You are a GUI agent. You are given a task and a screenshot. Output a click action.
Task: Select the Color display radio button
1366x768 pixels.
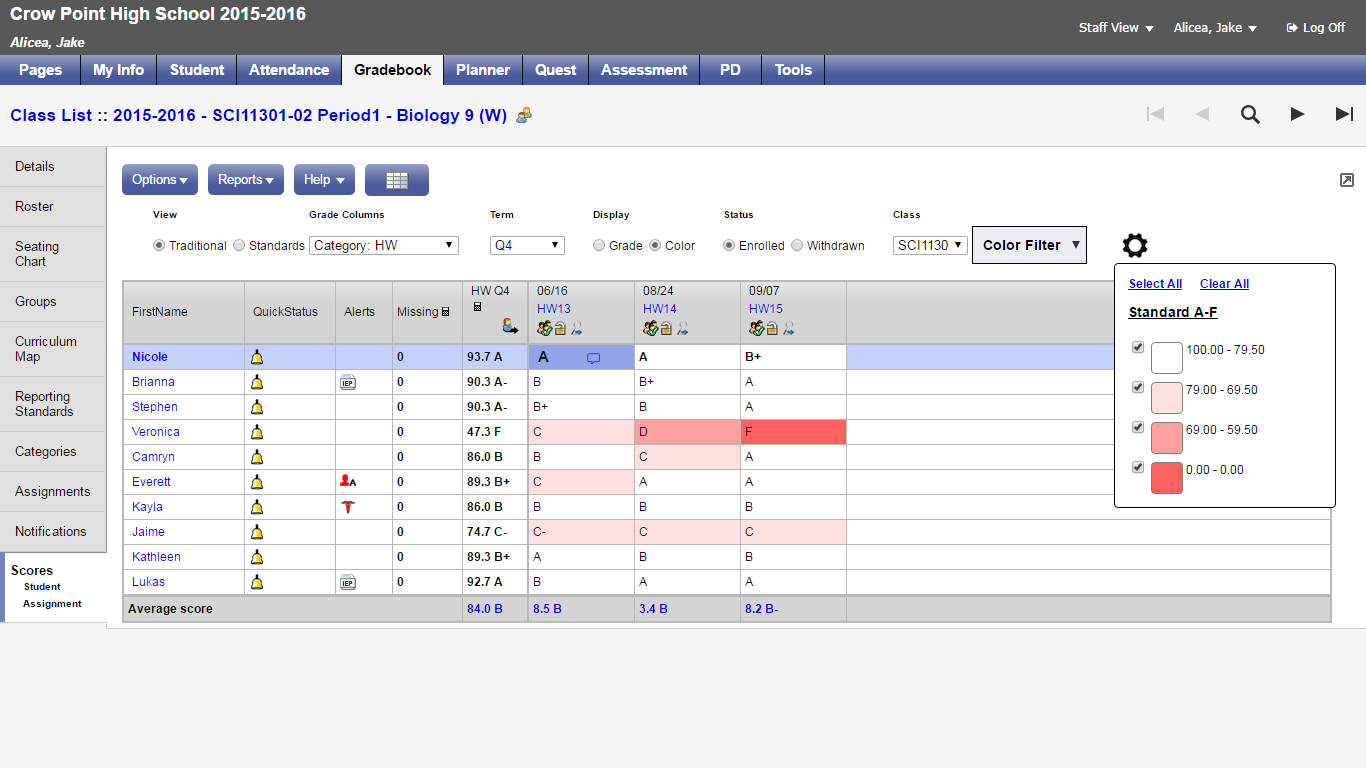tap(655, 245)
